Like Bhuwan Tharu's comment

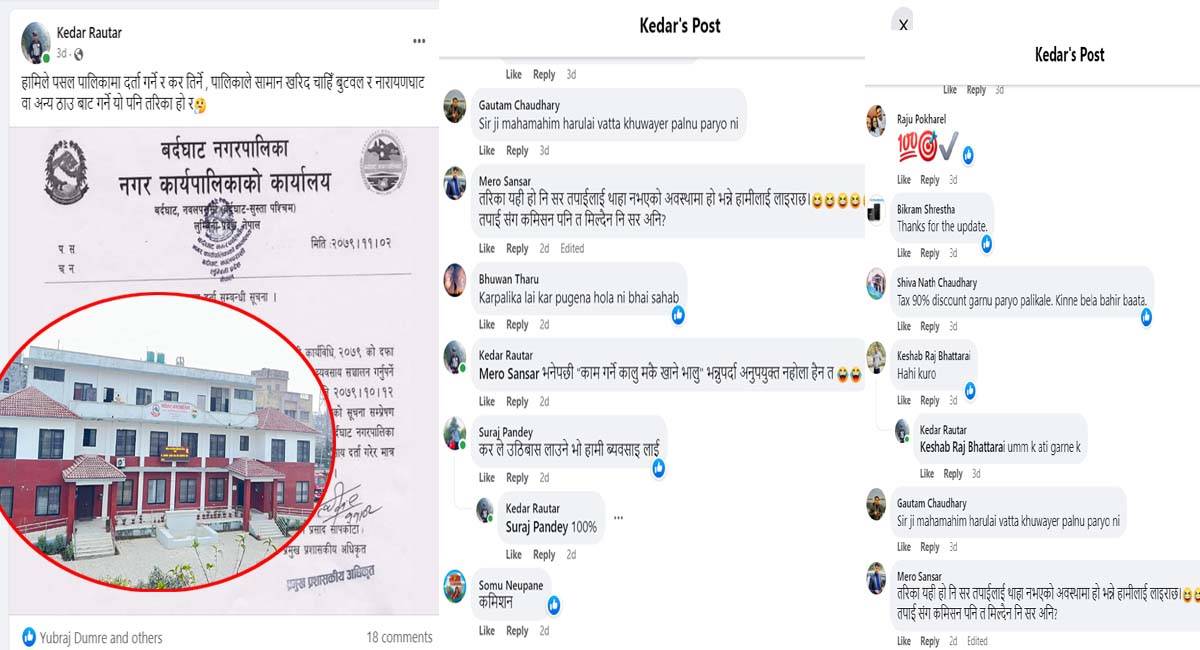click(486, 325)
